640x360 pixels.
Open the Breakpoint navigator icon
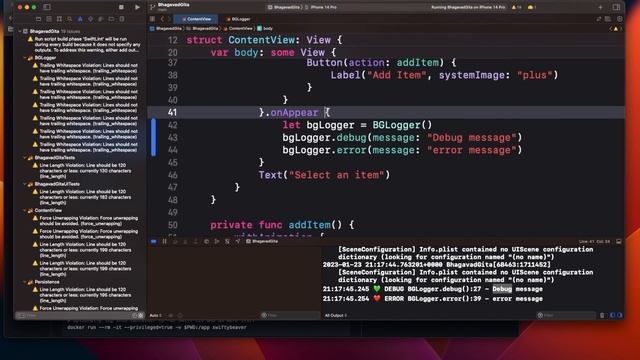[111, 19]
